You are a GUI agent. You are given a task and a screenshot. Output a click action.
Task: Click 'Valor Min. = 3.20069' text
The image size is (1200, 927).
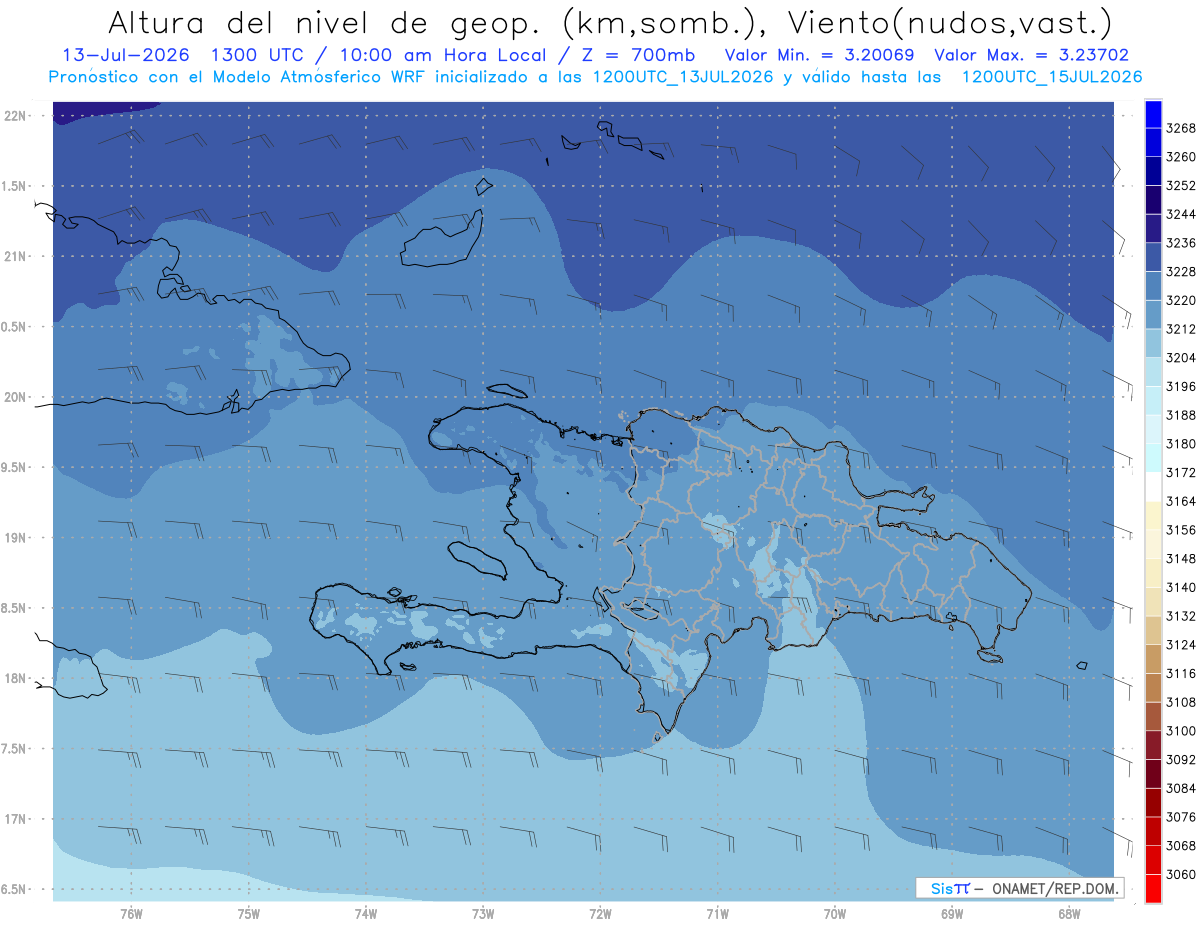(x=819, y=56)
